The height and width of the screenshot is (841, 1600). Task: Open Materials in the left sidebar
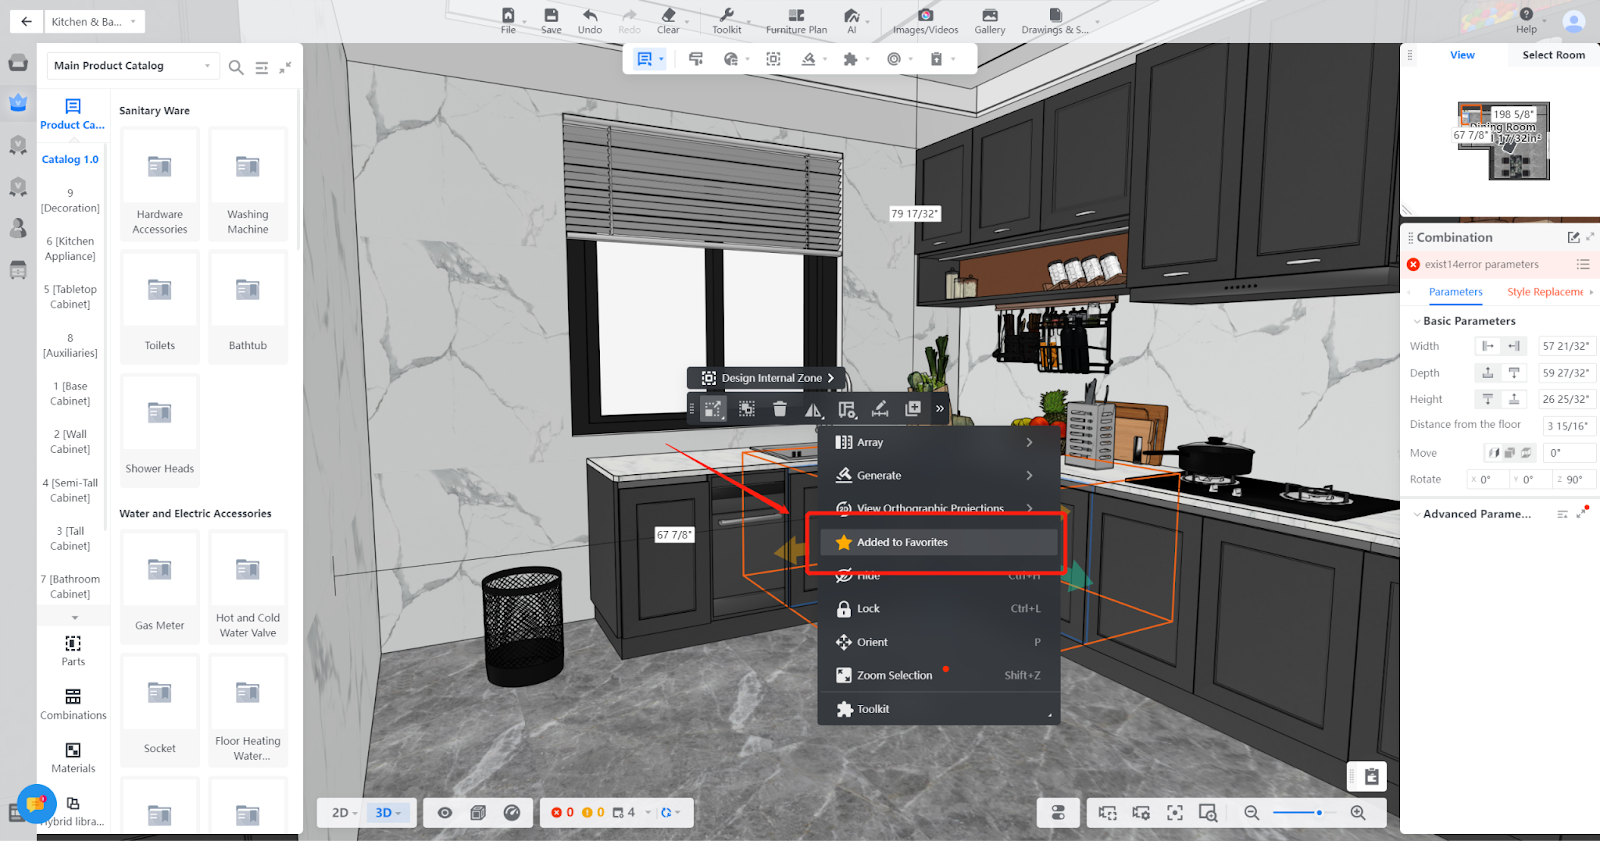tap(73, 757)
